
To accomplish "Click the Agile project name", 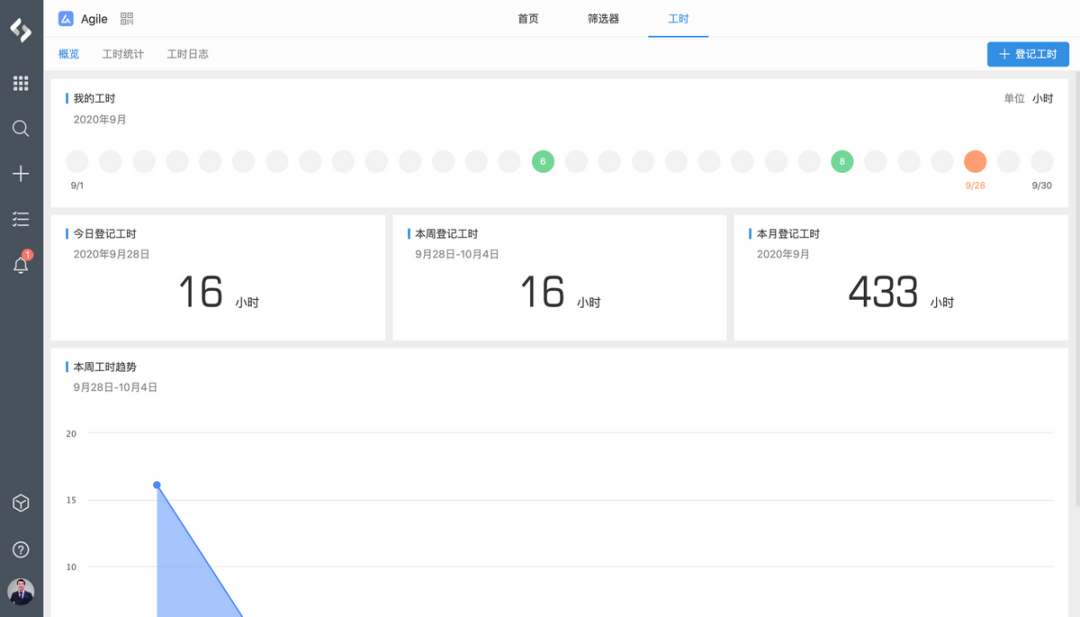I will [x=94, y=19].
